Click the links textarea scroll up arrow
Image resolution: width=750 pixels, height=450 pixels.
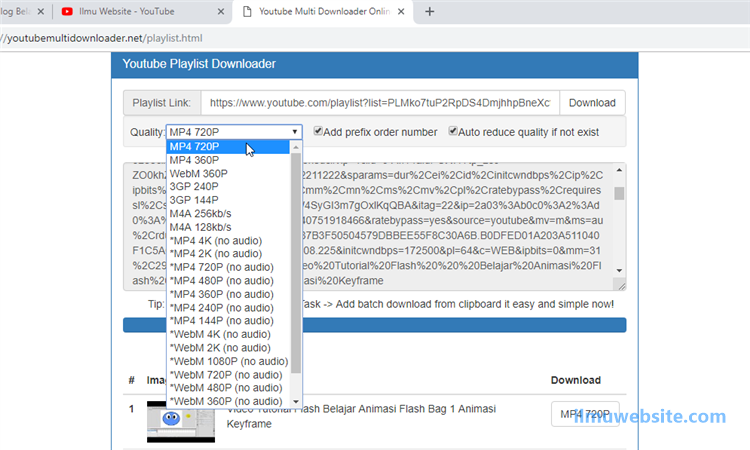(619, 170)
